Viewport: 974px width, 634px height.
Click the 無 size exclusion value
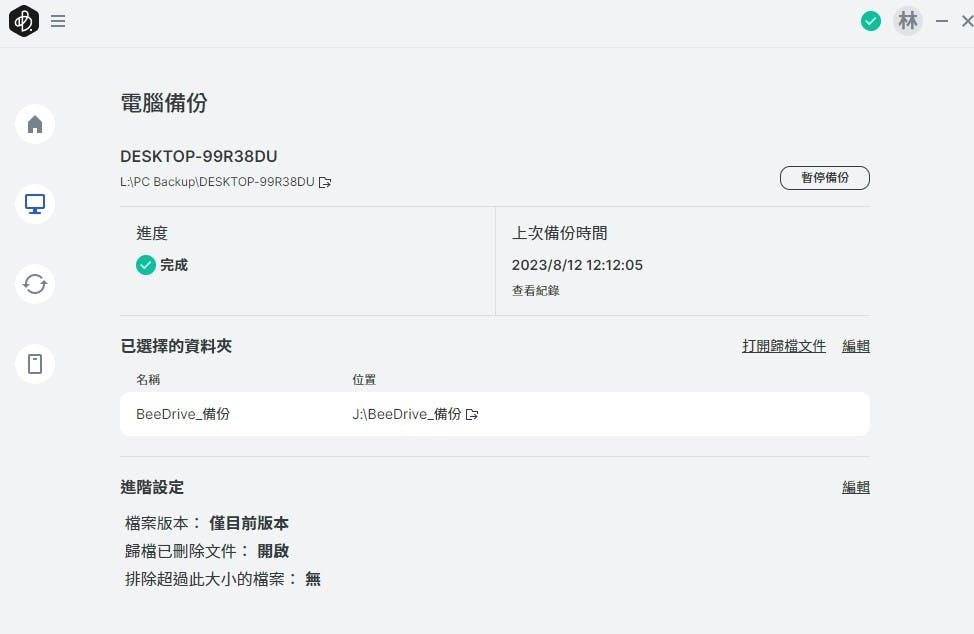[x=313, y=579]
